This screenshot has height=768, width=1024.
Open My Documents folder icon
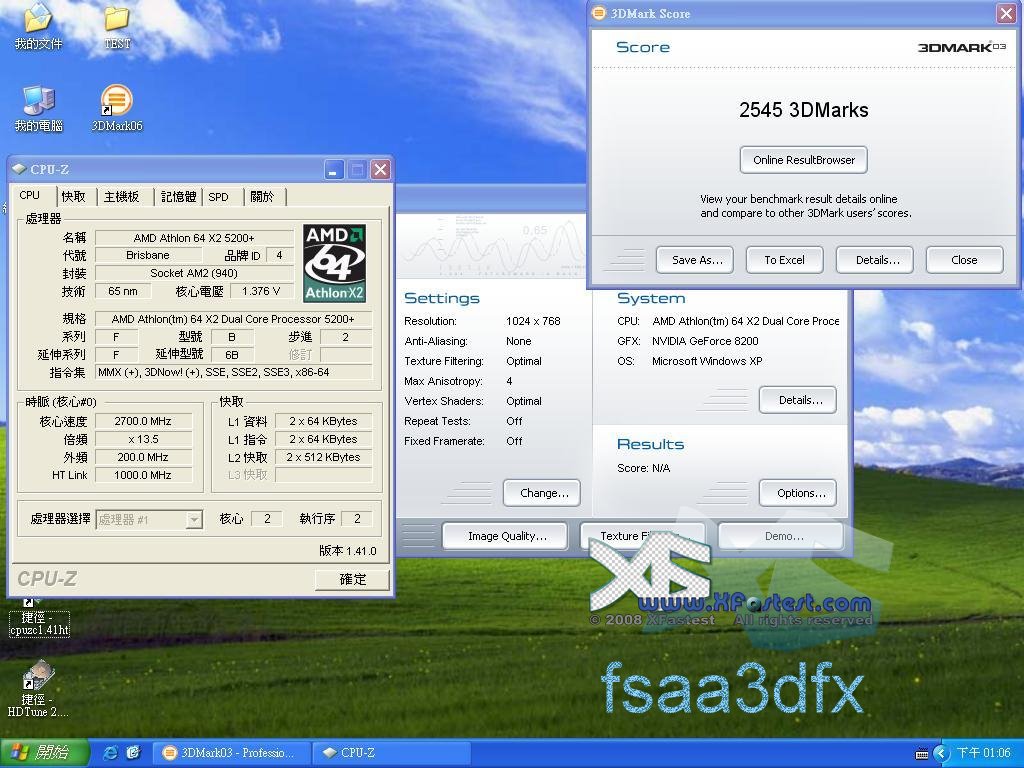pyautogui.click(x=38, y=20)
